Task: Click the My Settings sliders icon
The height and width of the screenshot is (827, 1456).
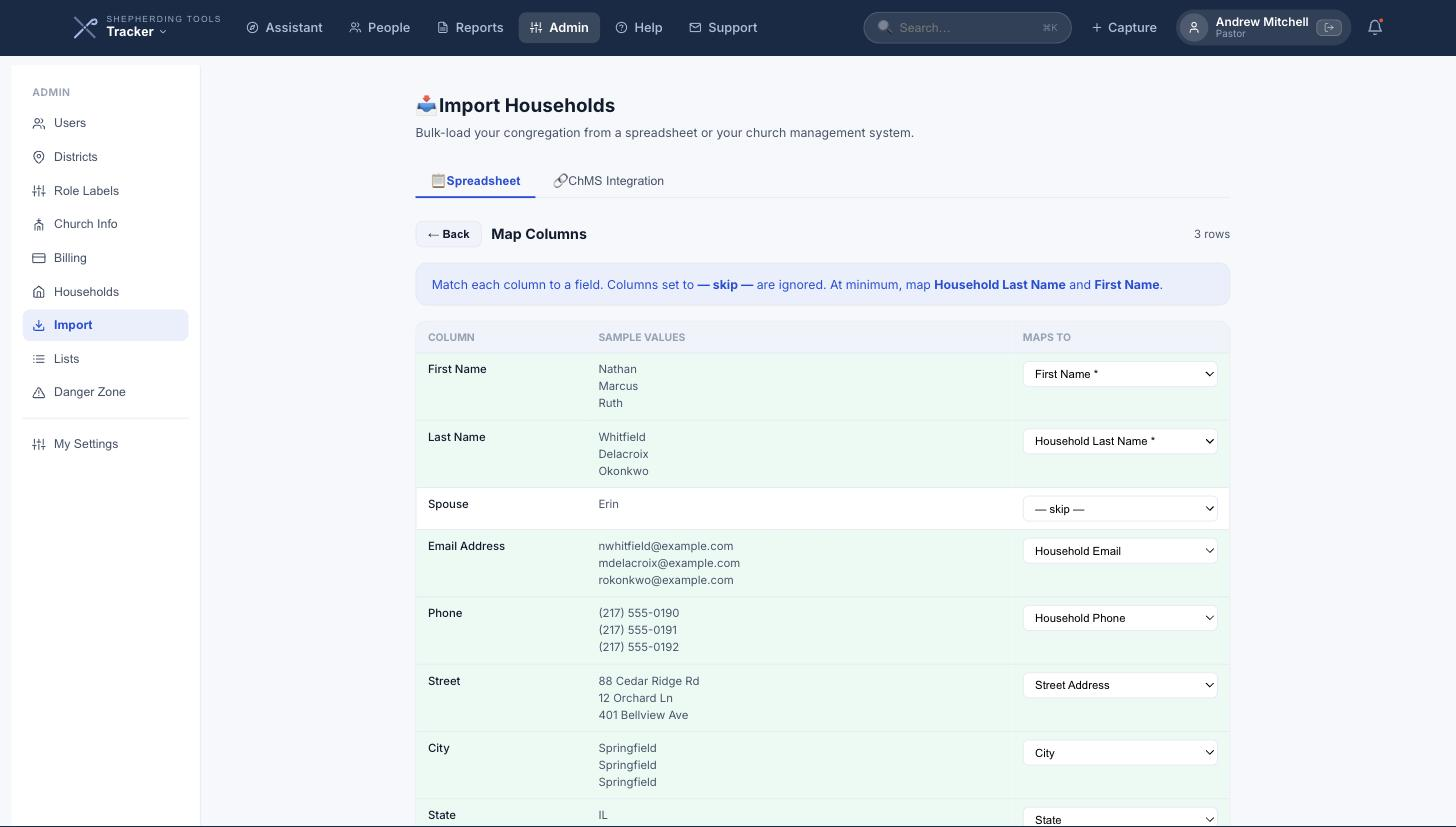Action: pos(39,444)
